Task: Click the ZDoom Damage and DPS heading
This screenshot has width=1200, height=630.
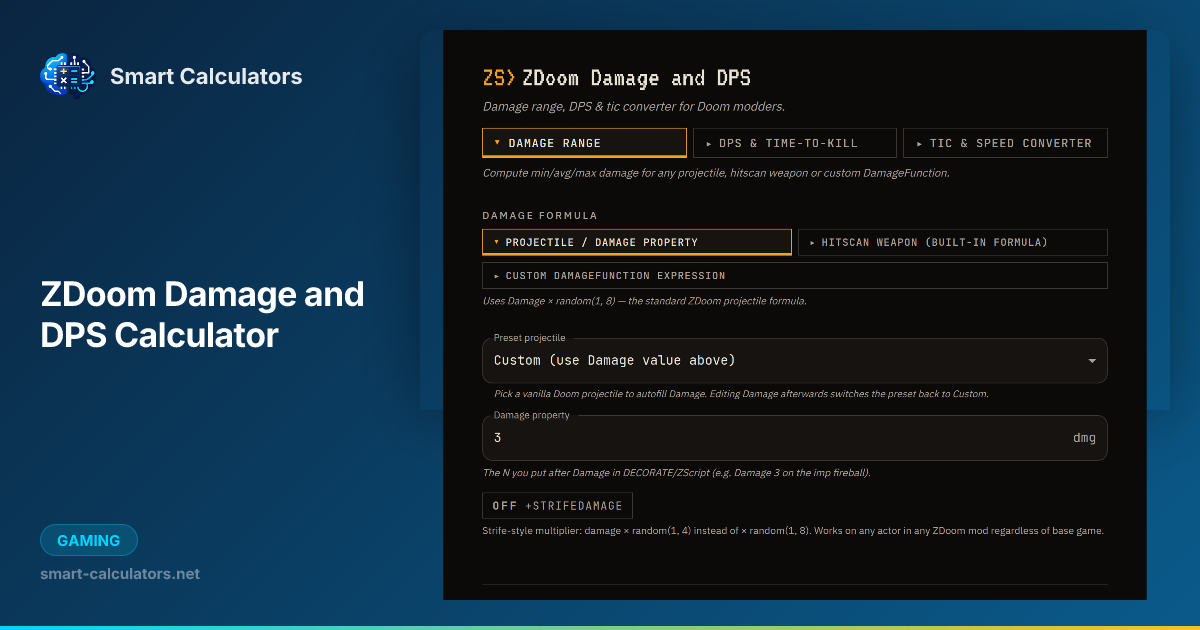Action: (636, 78)
